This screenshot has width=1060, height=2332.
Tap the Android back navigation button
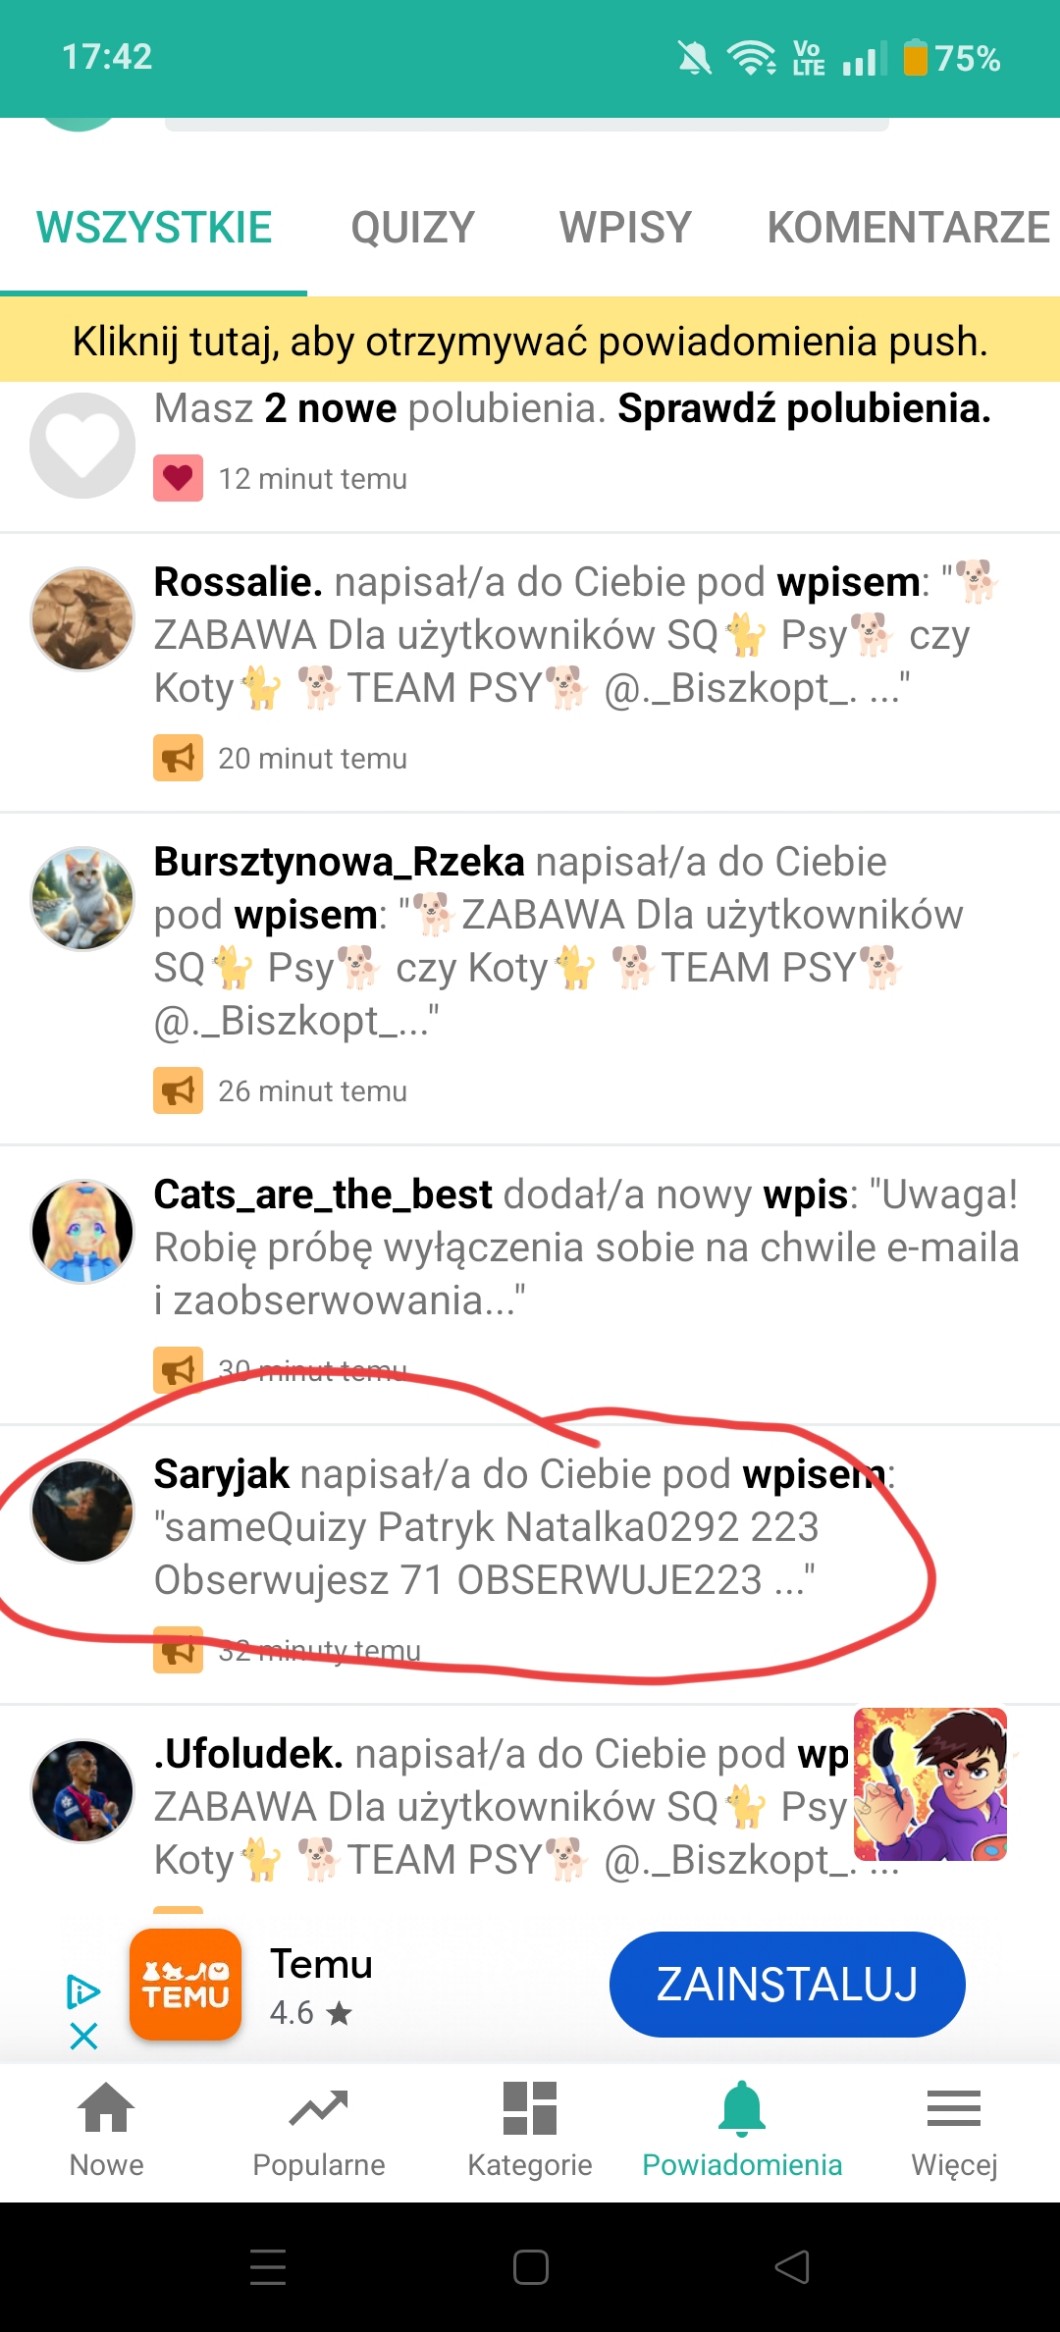click(x=793, y=2267)
